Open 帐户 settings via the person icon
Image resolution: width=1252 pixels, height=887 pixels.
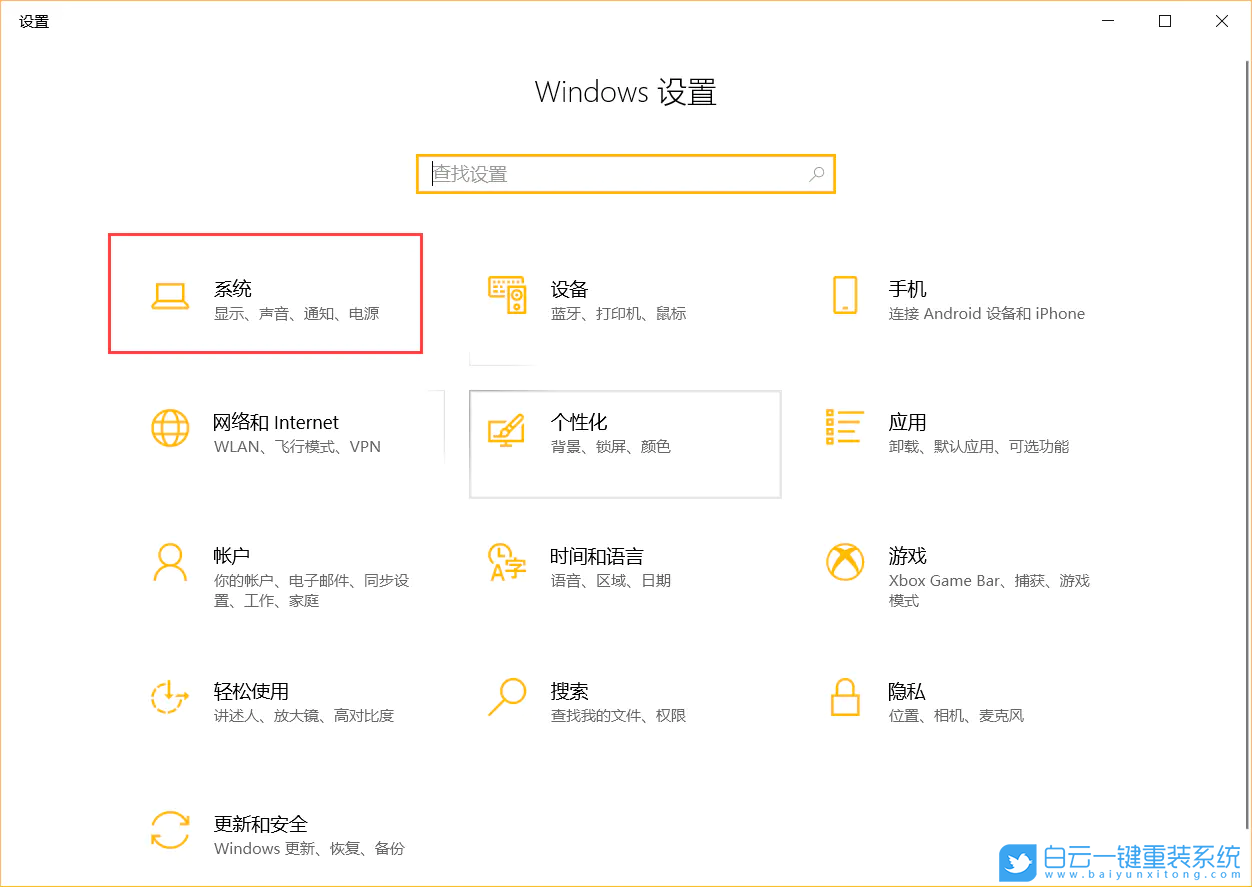point(170,562)
